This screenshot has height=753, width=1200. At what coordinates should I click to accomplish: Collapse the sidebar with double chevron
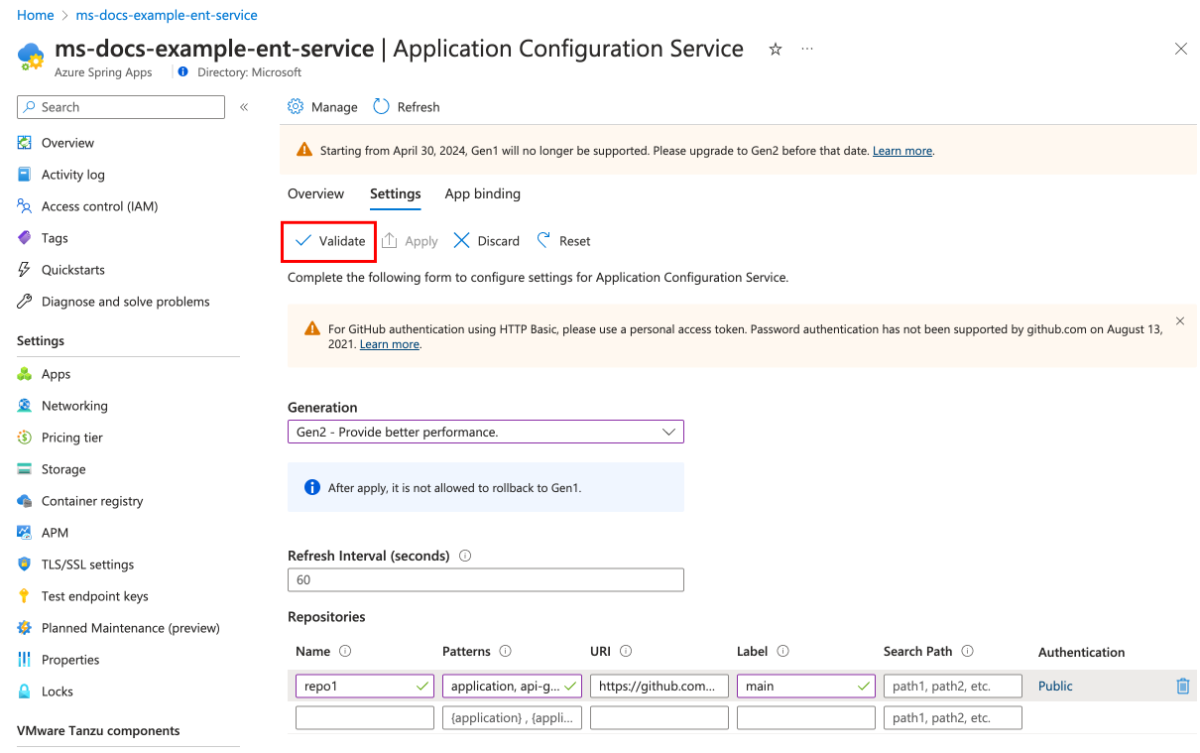244,107
